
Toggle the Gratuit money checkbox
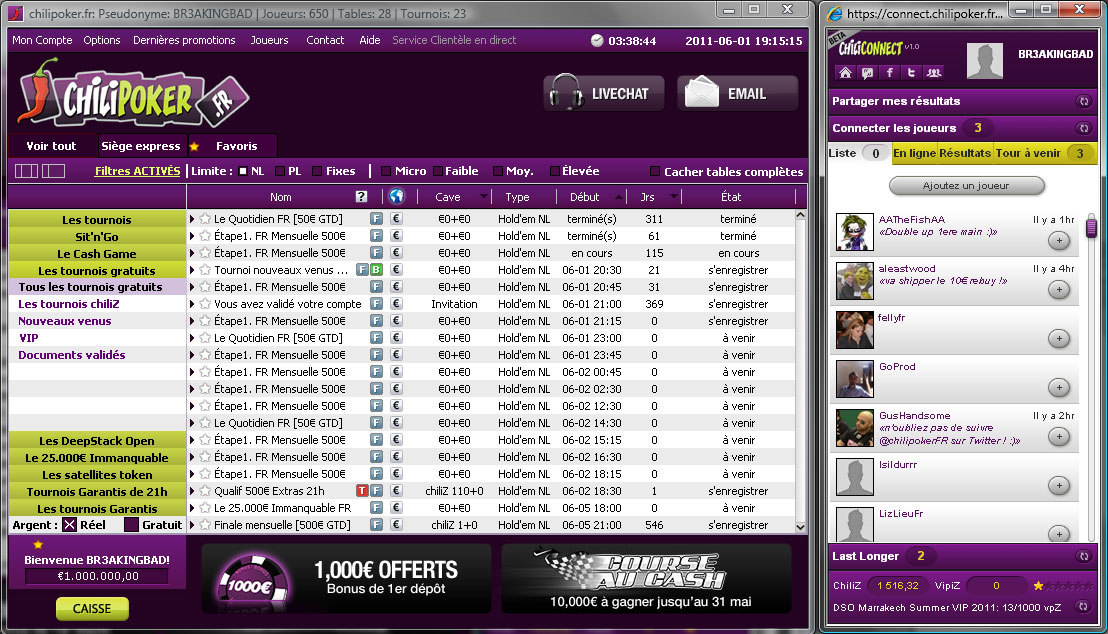click(x=131, y=524)
